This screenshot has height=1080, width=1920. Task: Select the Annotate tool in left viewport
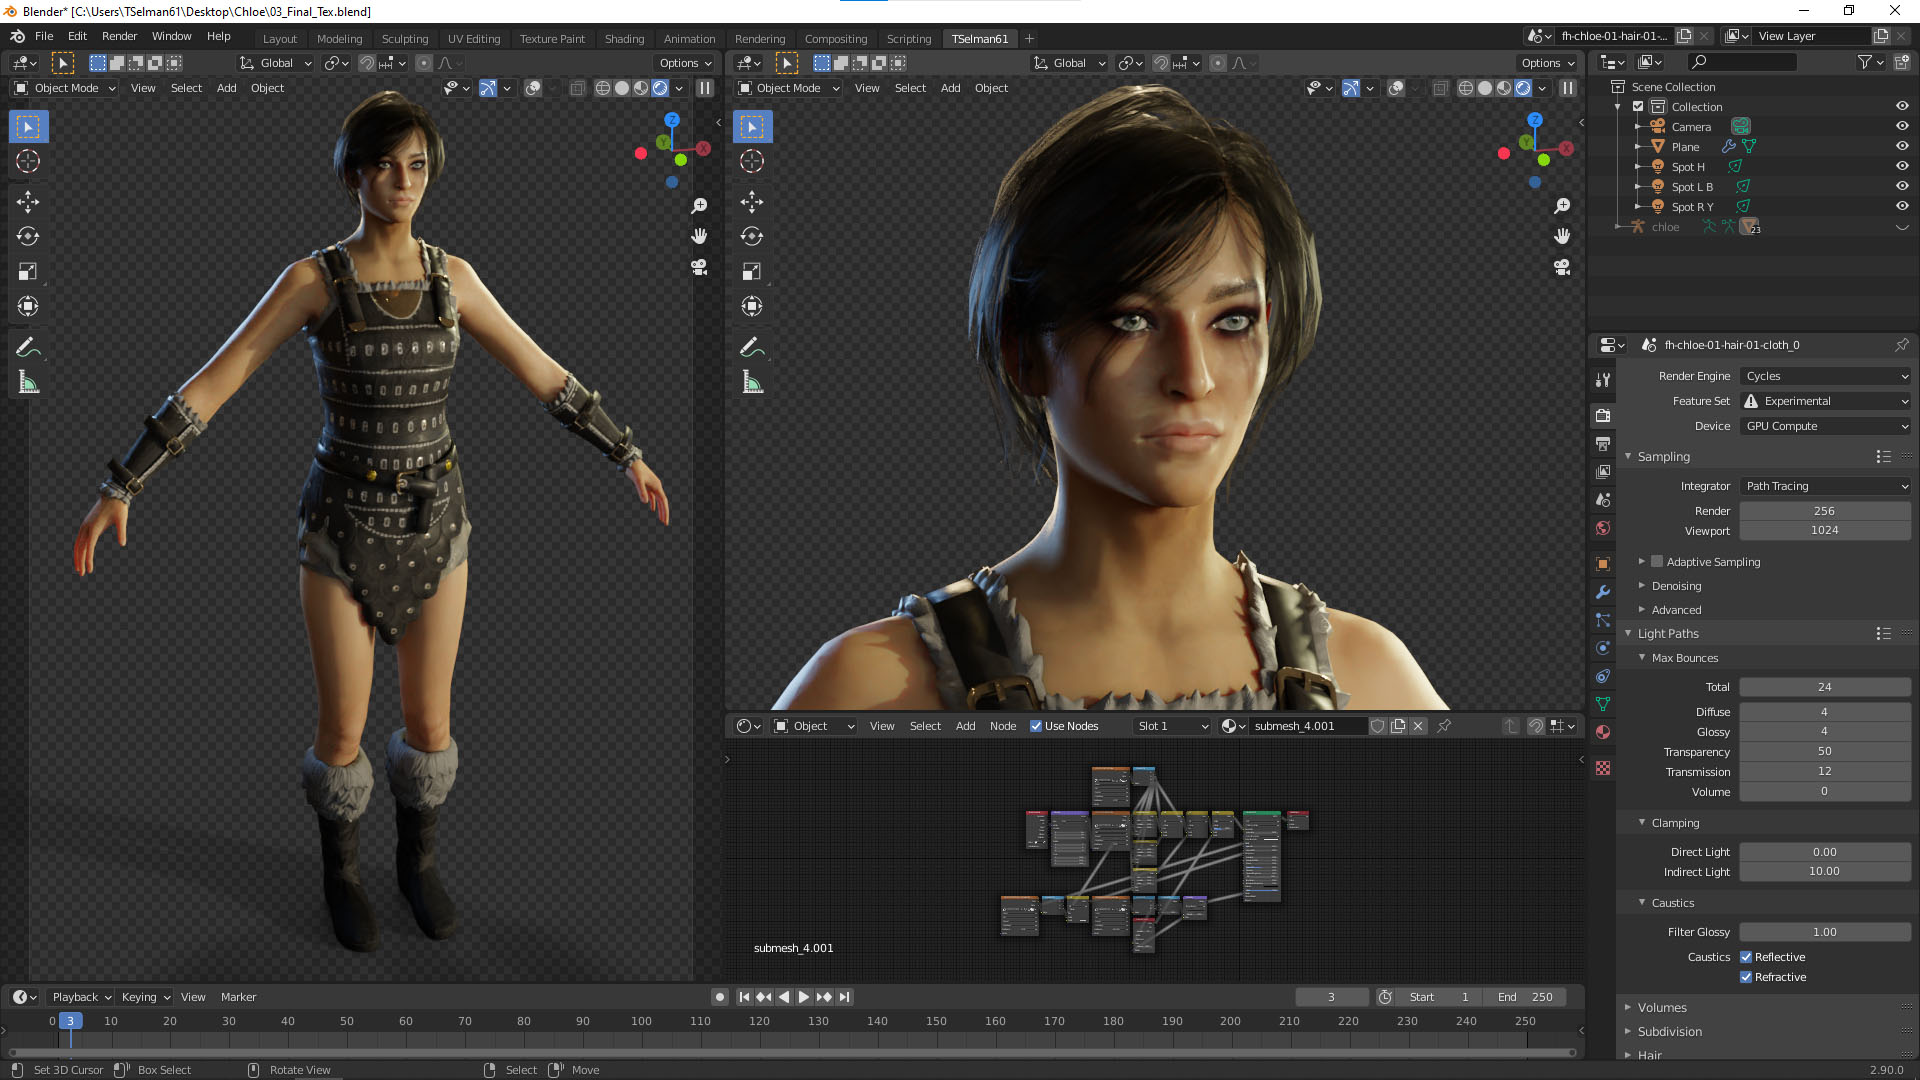pos(28,348)
